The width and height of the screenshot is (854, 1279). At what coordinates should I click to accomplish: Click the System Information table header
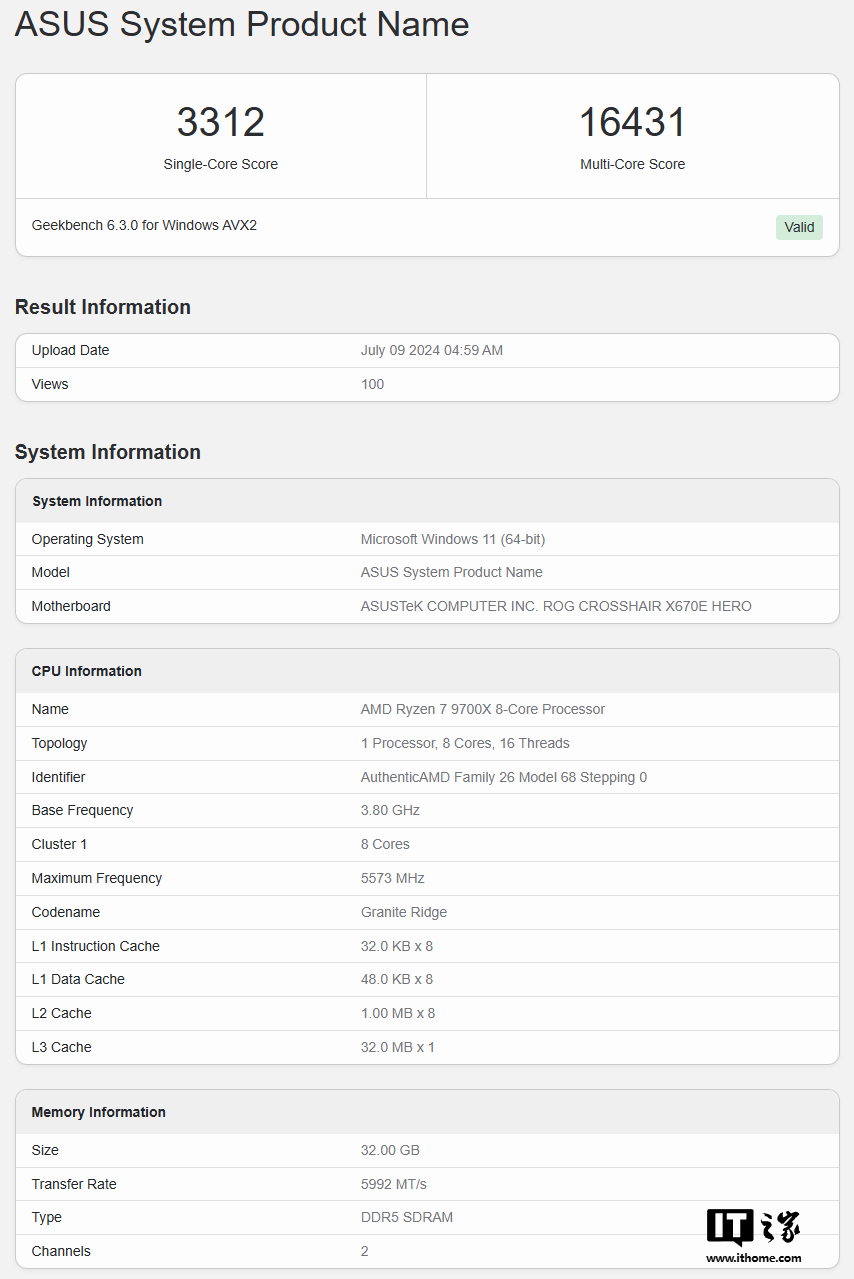tap(97, 501)
